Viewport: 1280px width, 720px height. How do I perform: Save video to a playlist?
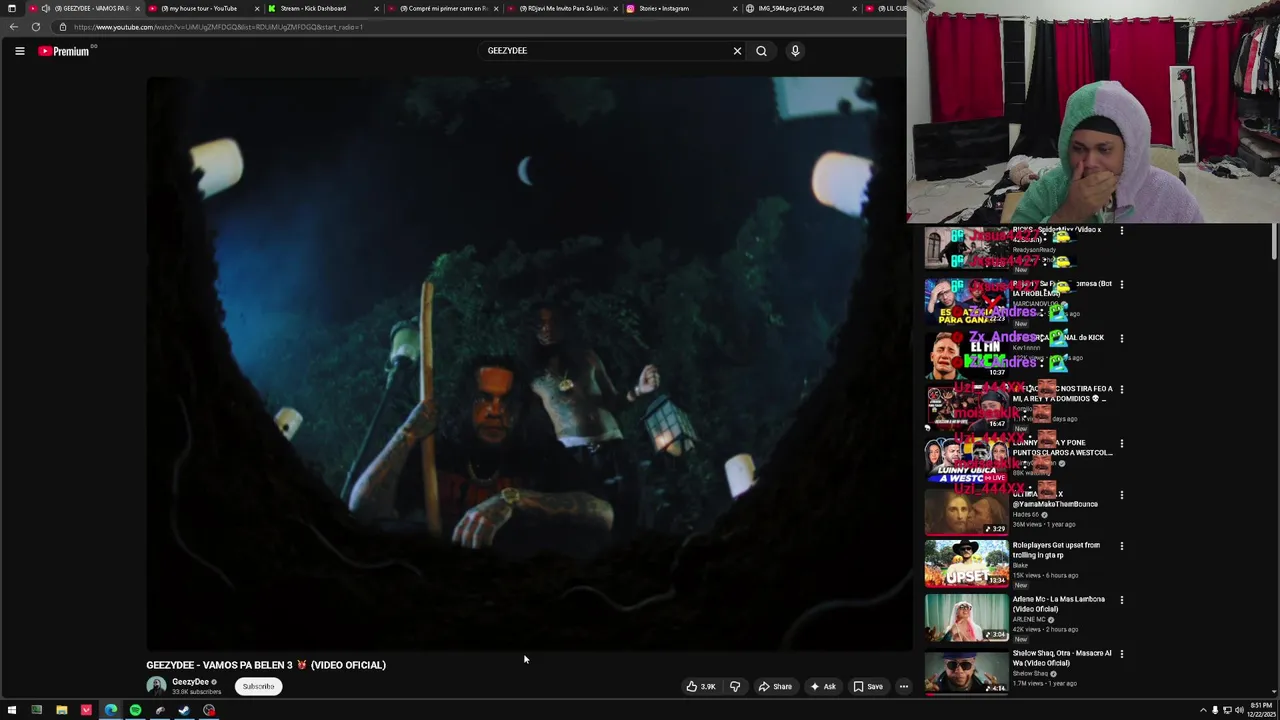[868, 687]
